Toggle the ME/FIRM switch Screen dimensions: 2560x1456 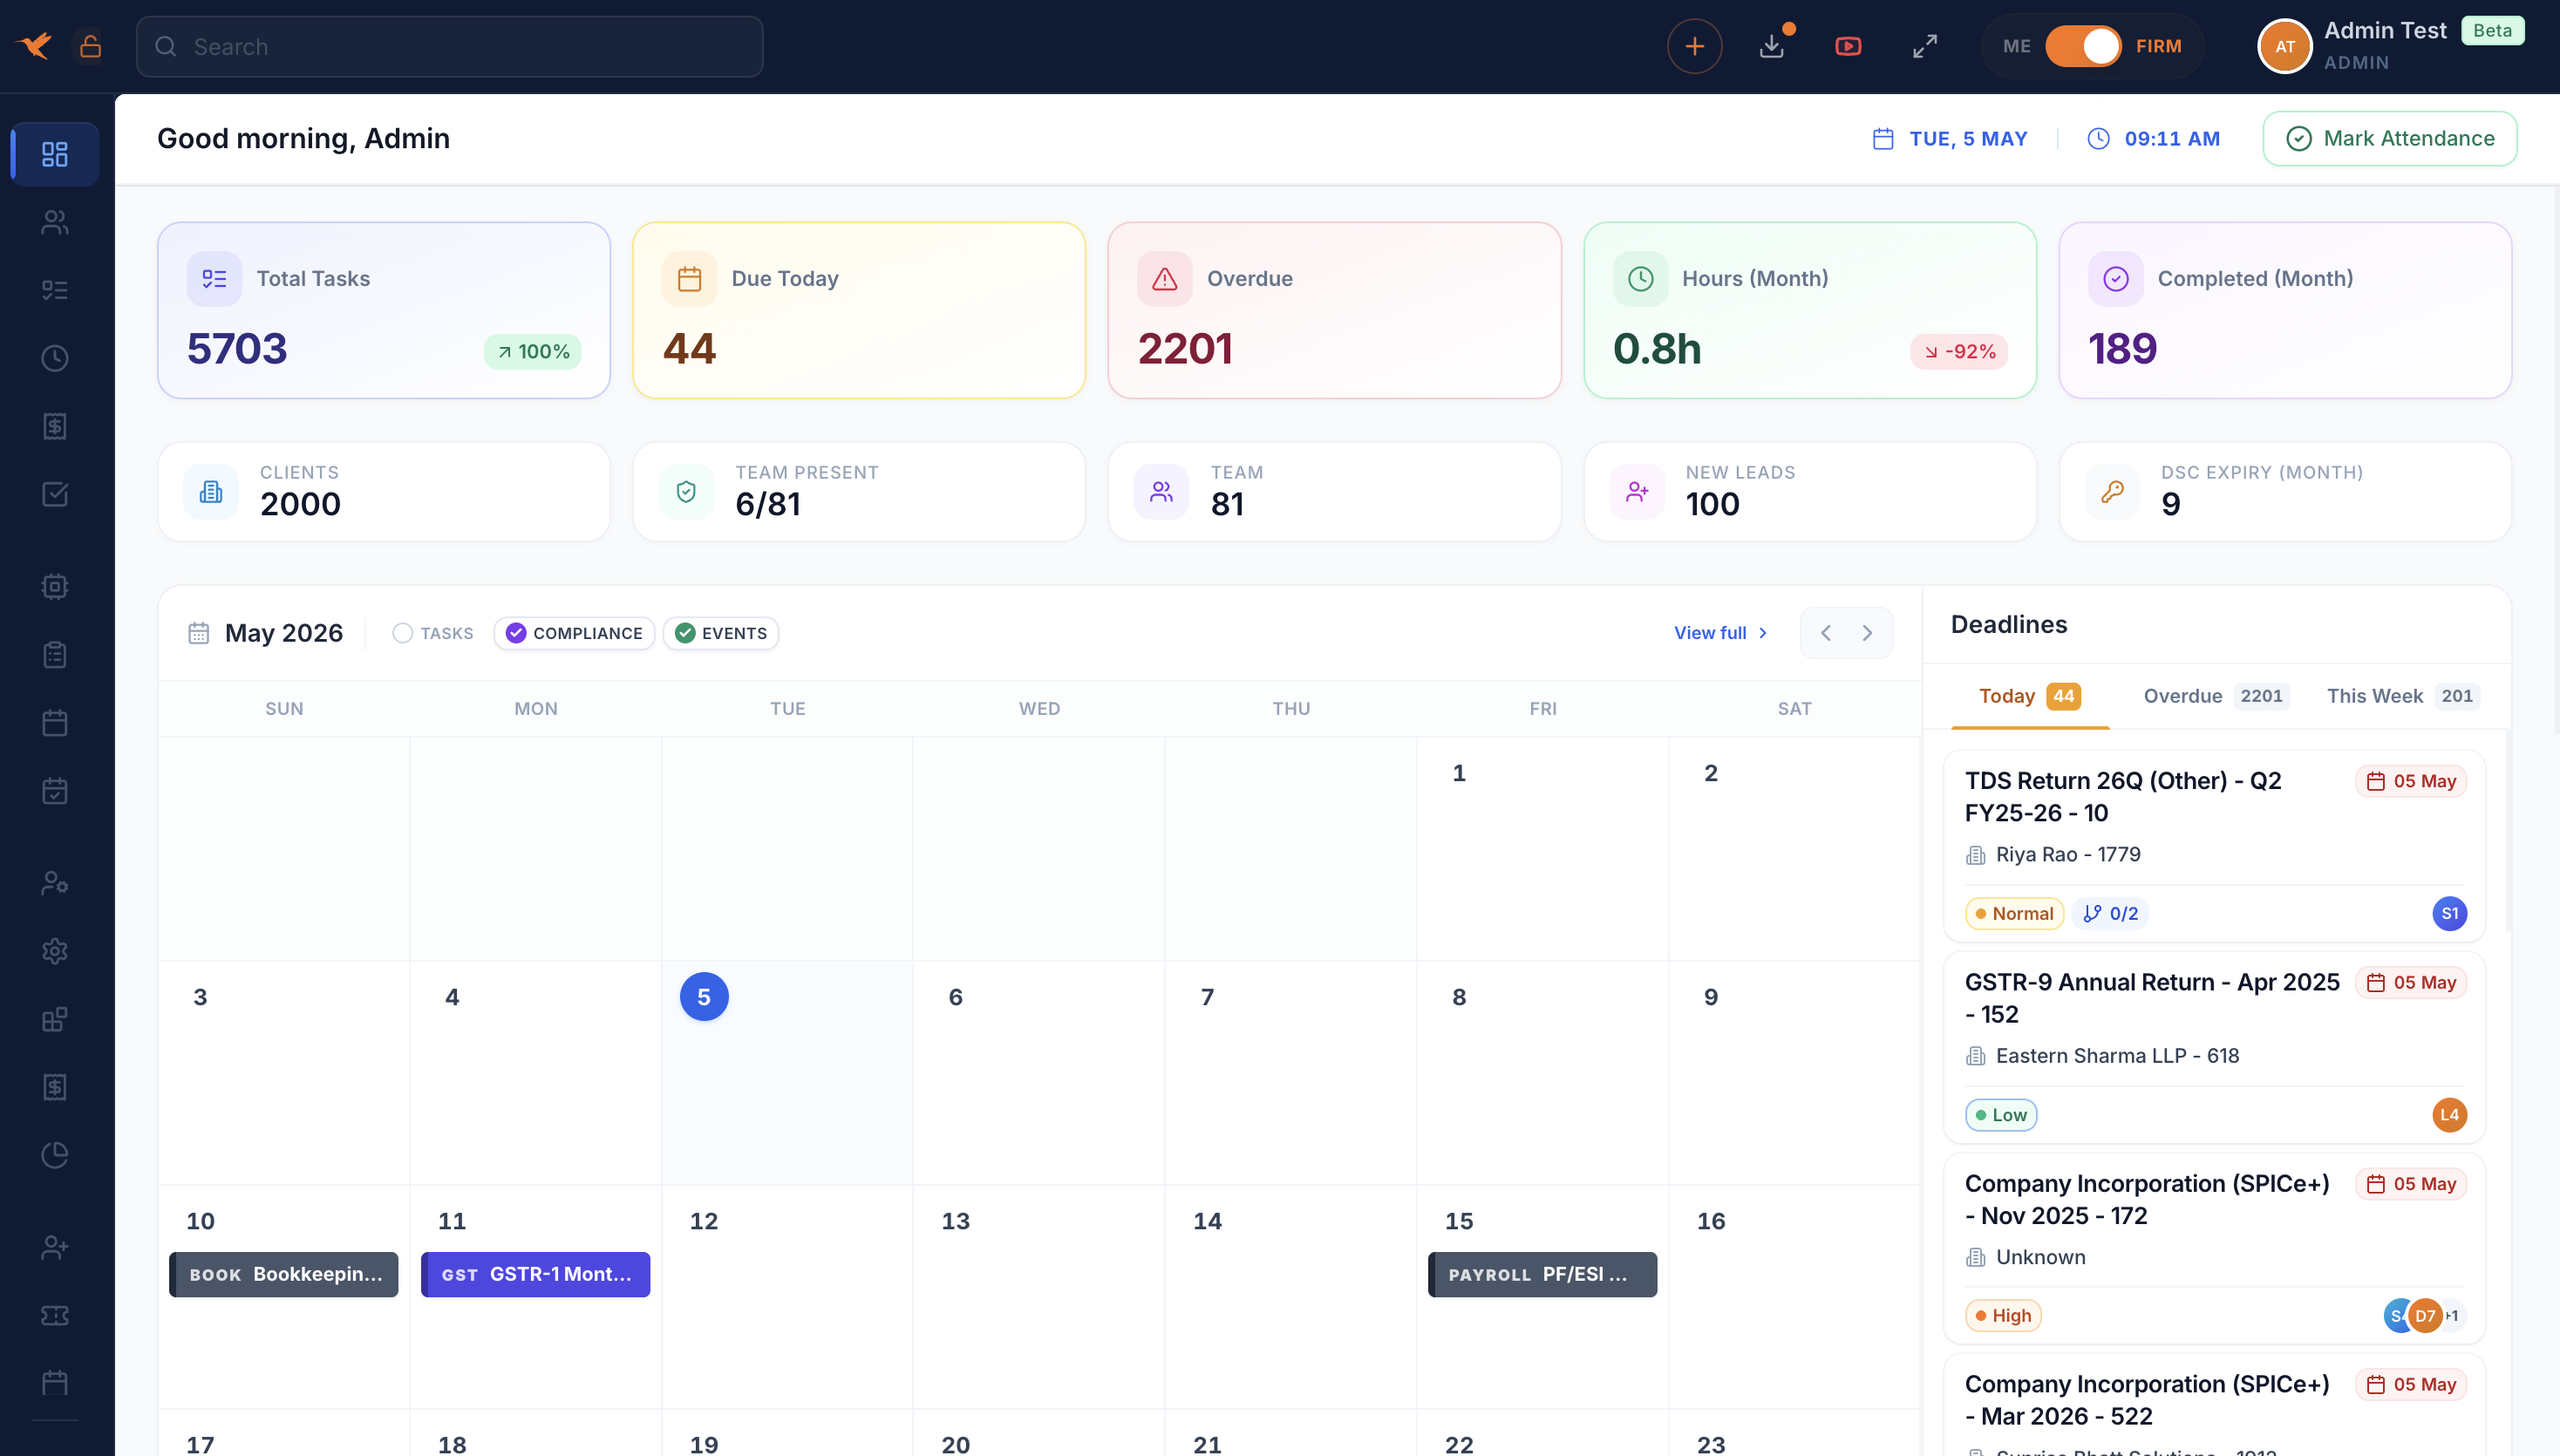(2083, 46)
